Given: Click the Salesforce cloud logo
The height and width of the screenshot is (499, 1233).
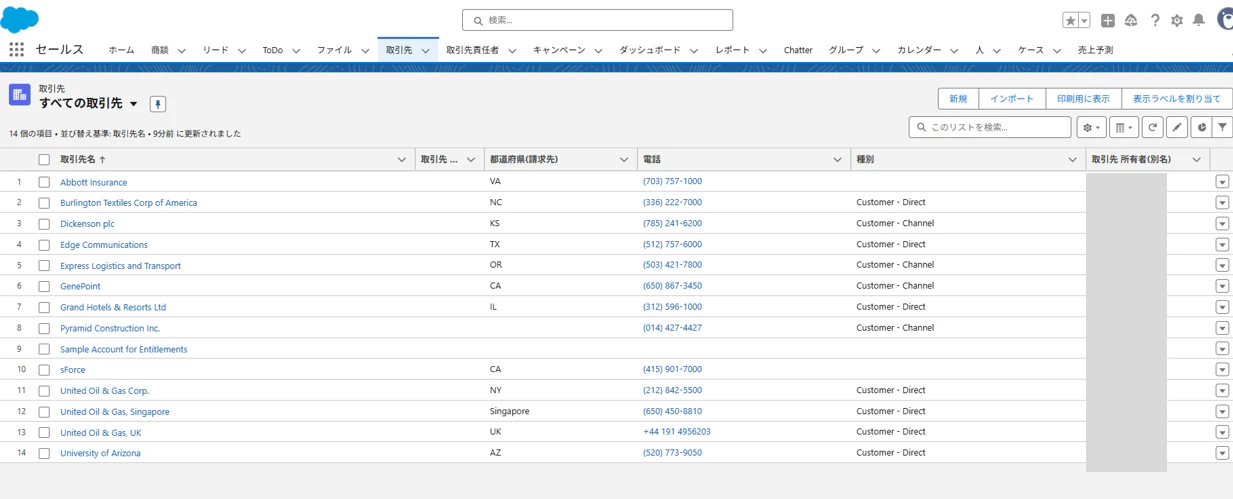Looking at the screenshot, I should [19, 18].
